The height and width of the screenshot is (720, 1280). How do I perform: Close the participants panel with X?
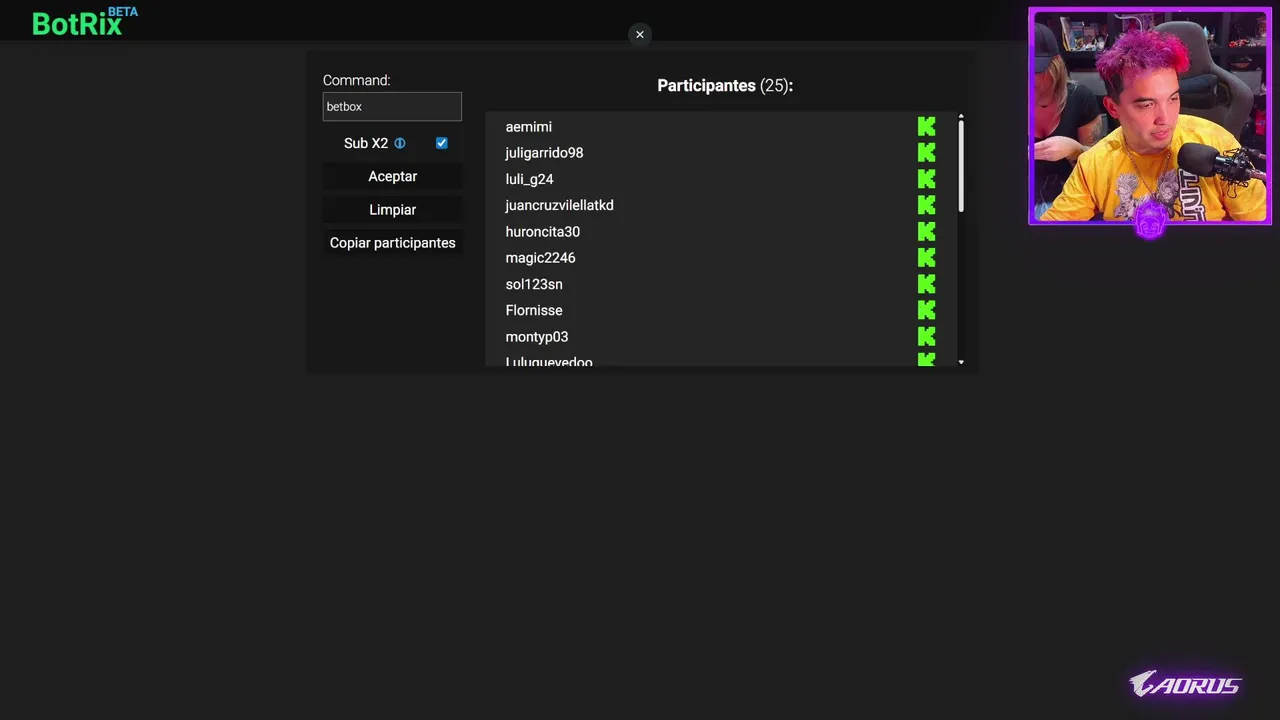click(640, 35)
